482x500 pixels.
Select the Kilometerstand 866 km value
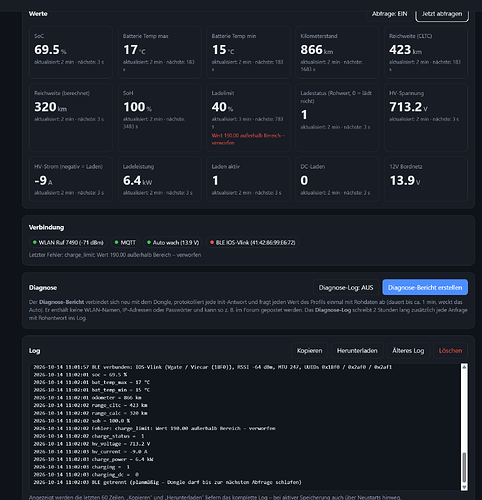(316, 50)
